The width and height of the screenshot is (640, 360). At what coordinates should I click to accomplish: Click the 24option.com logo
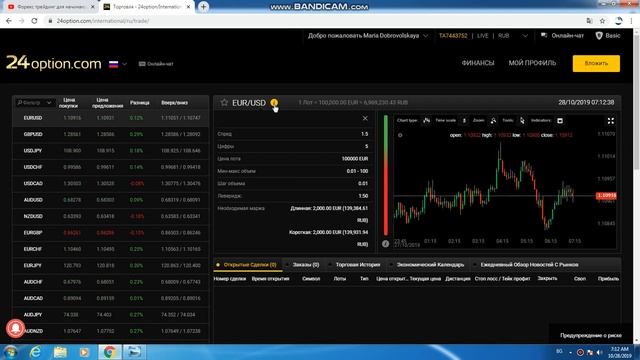(53, 63)
